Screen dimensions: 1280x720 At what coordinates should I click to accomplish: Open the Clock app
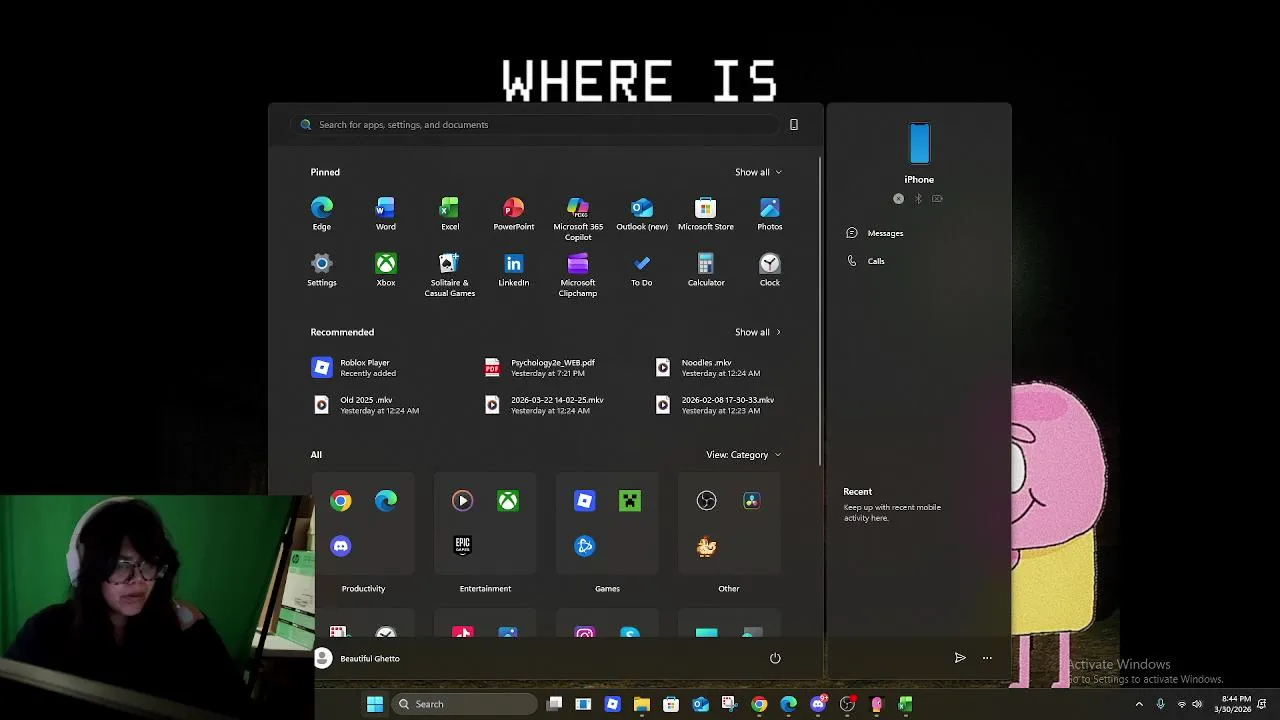click(769, 269)
